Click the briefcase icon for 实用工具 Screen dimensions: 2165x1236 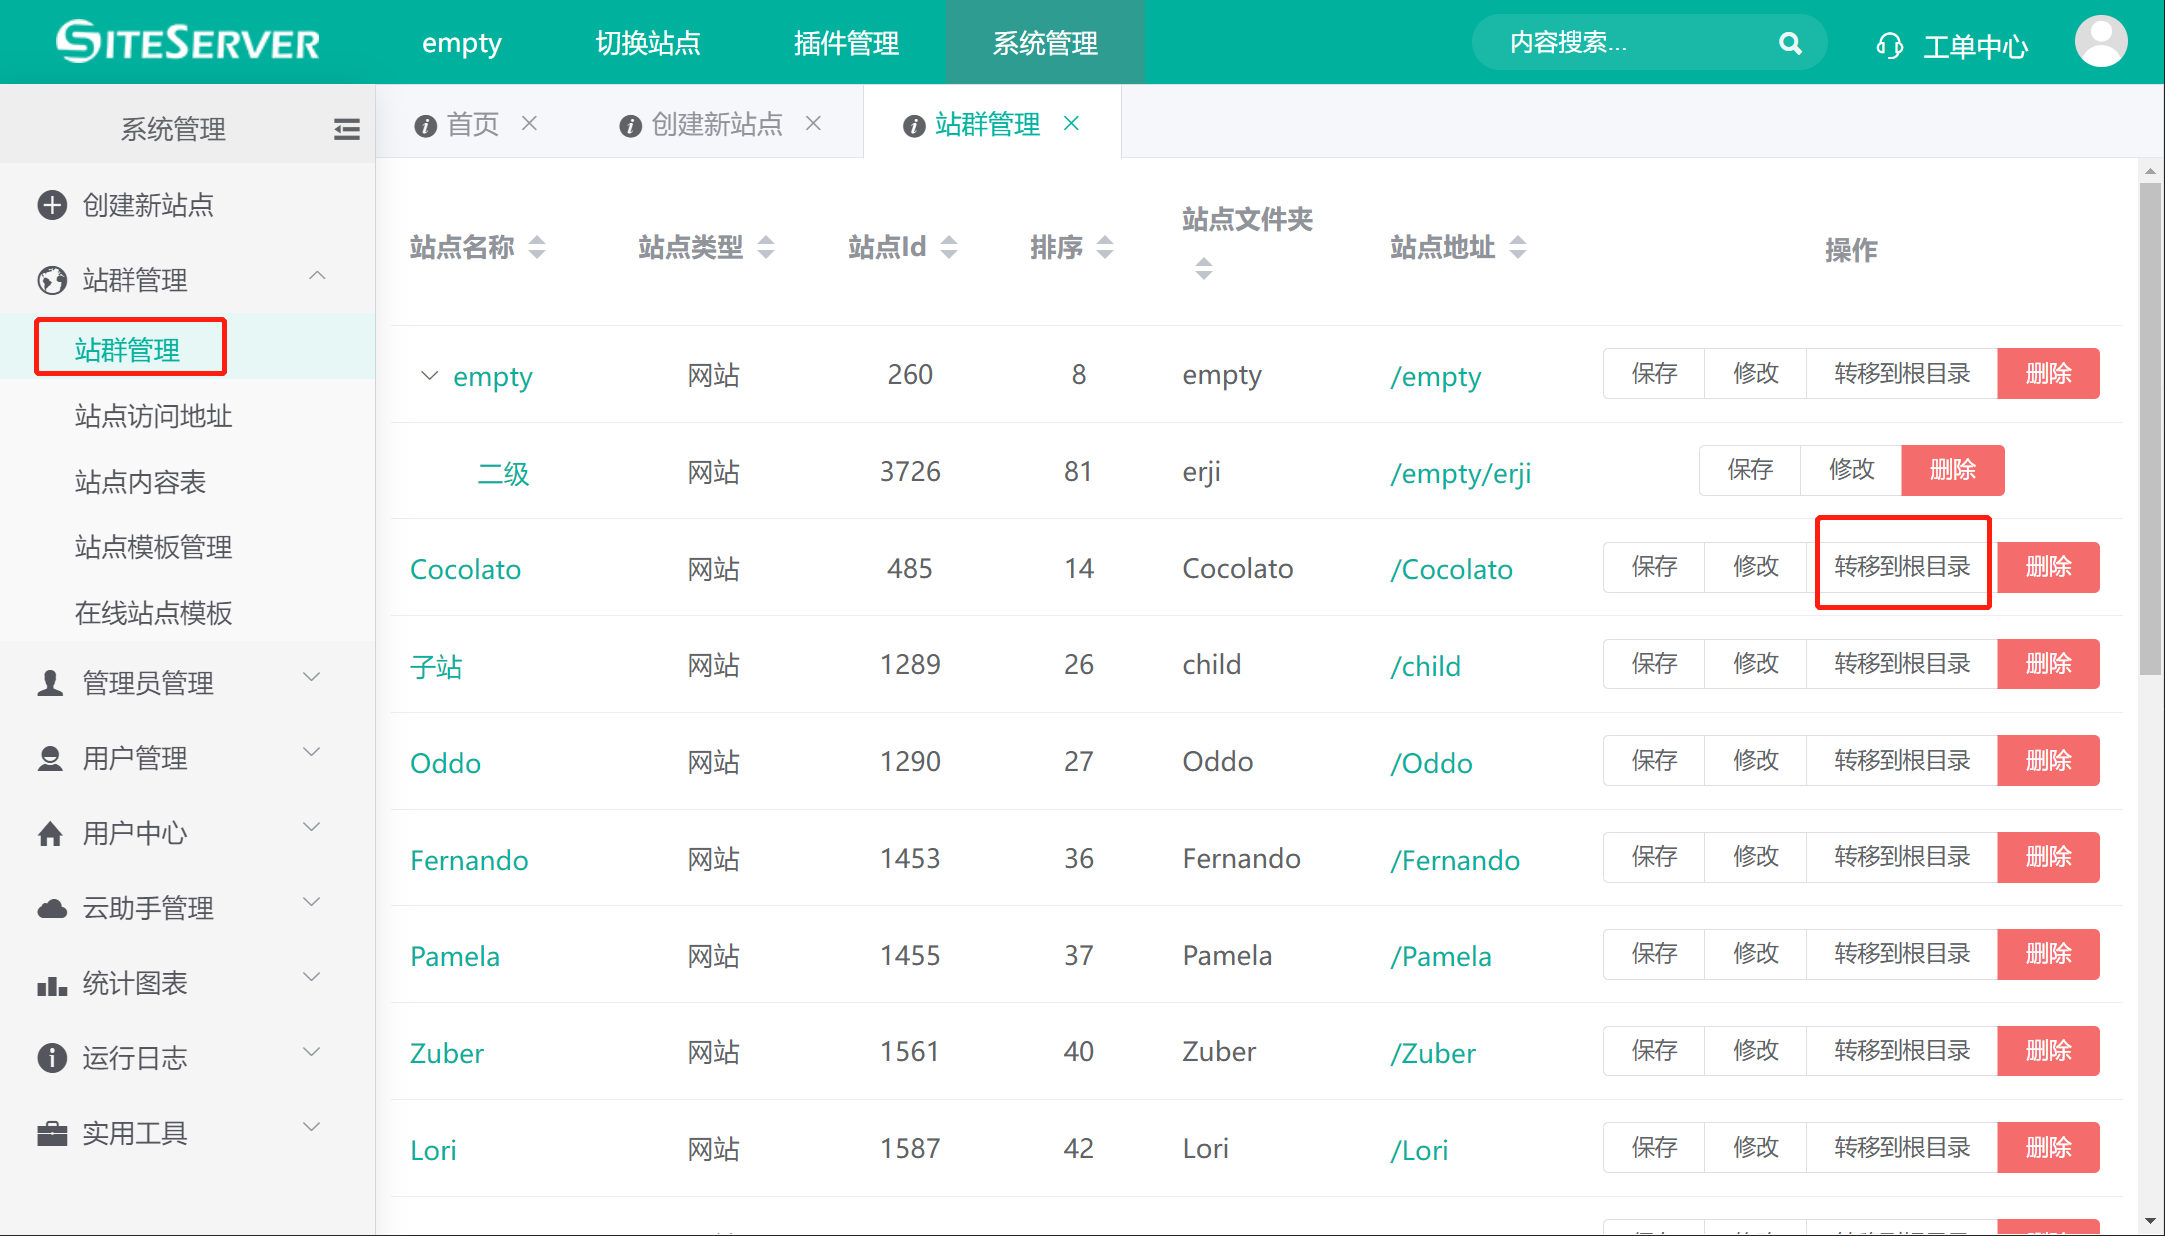52,1133
